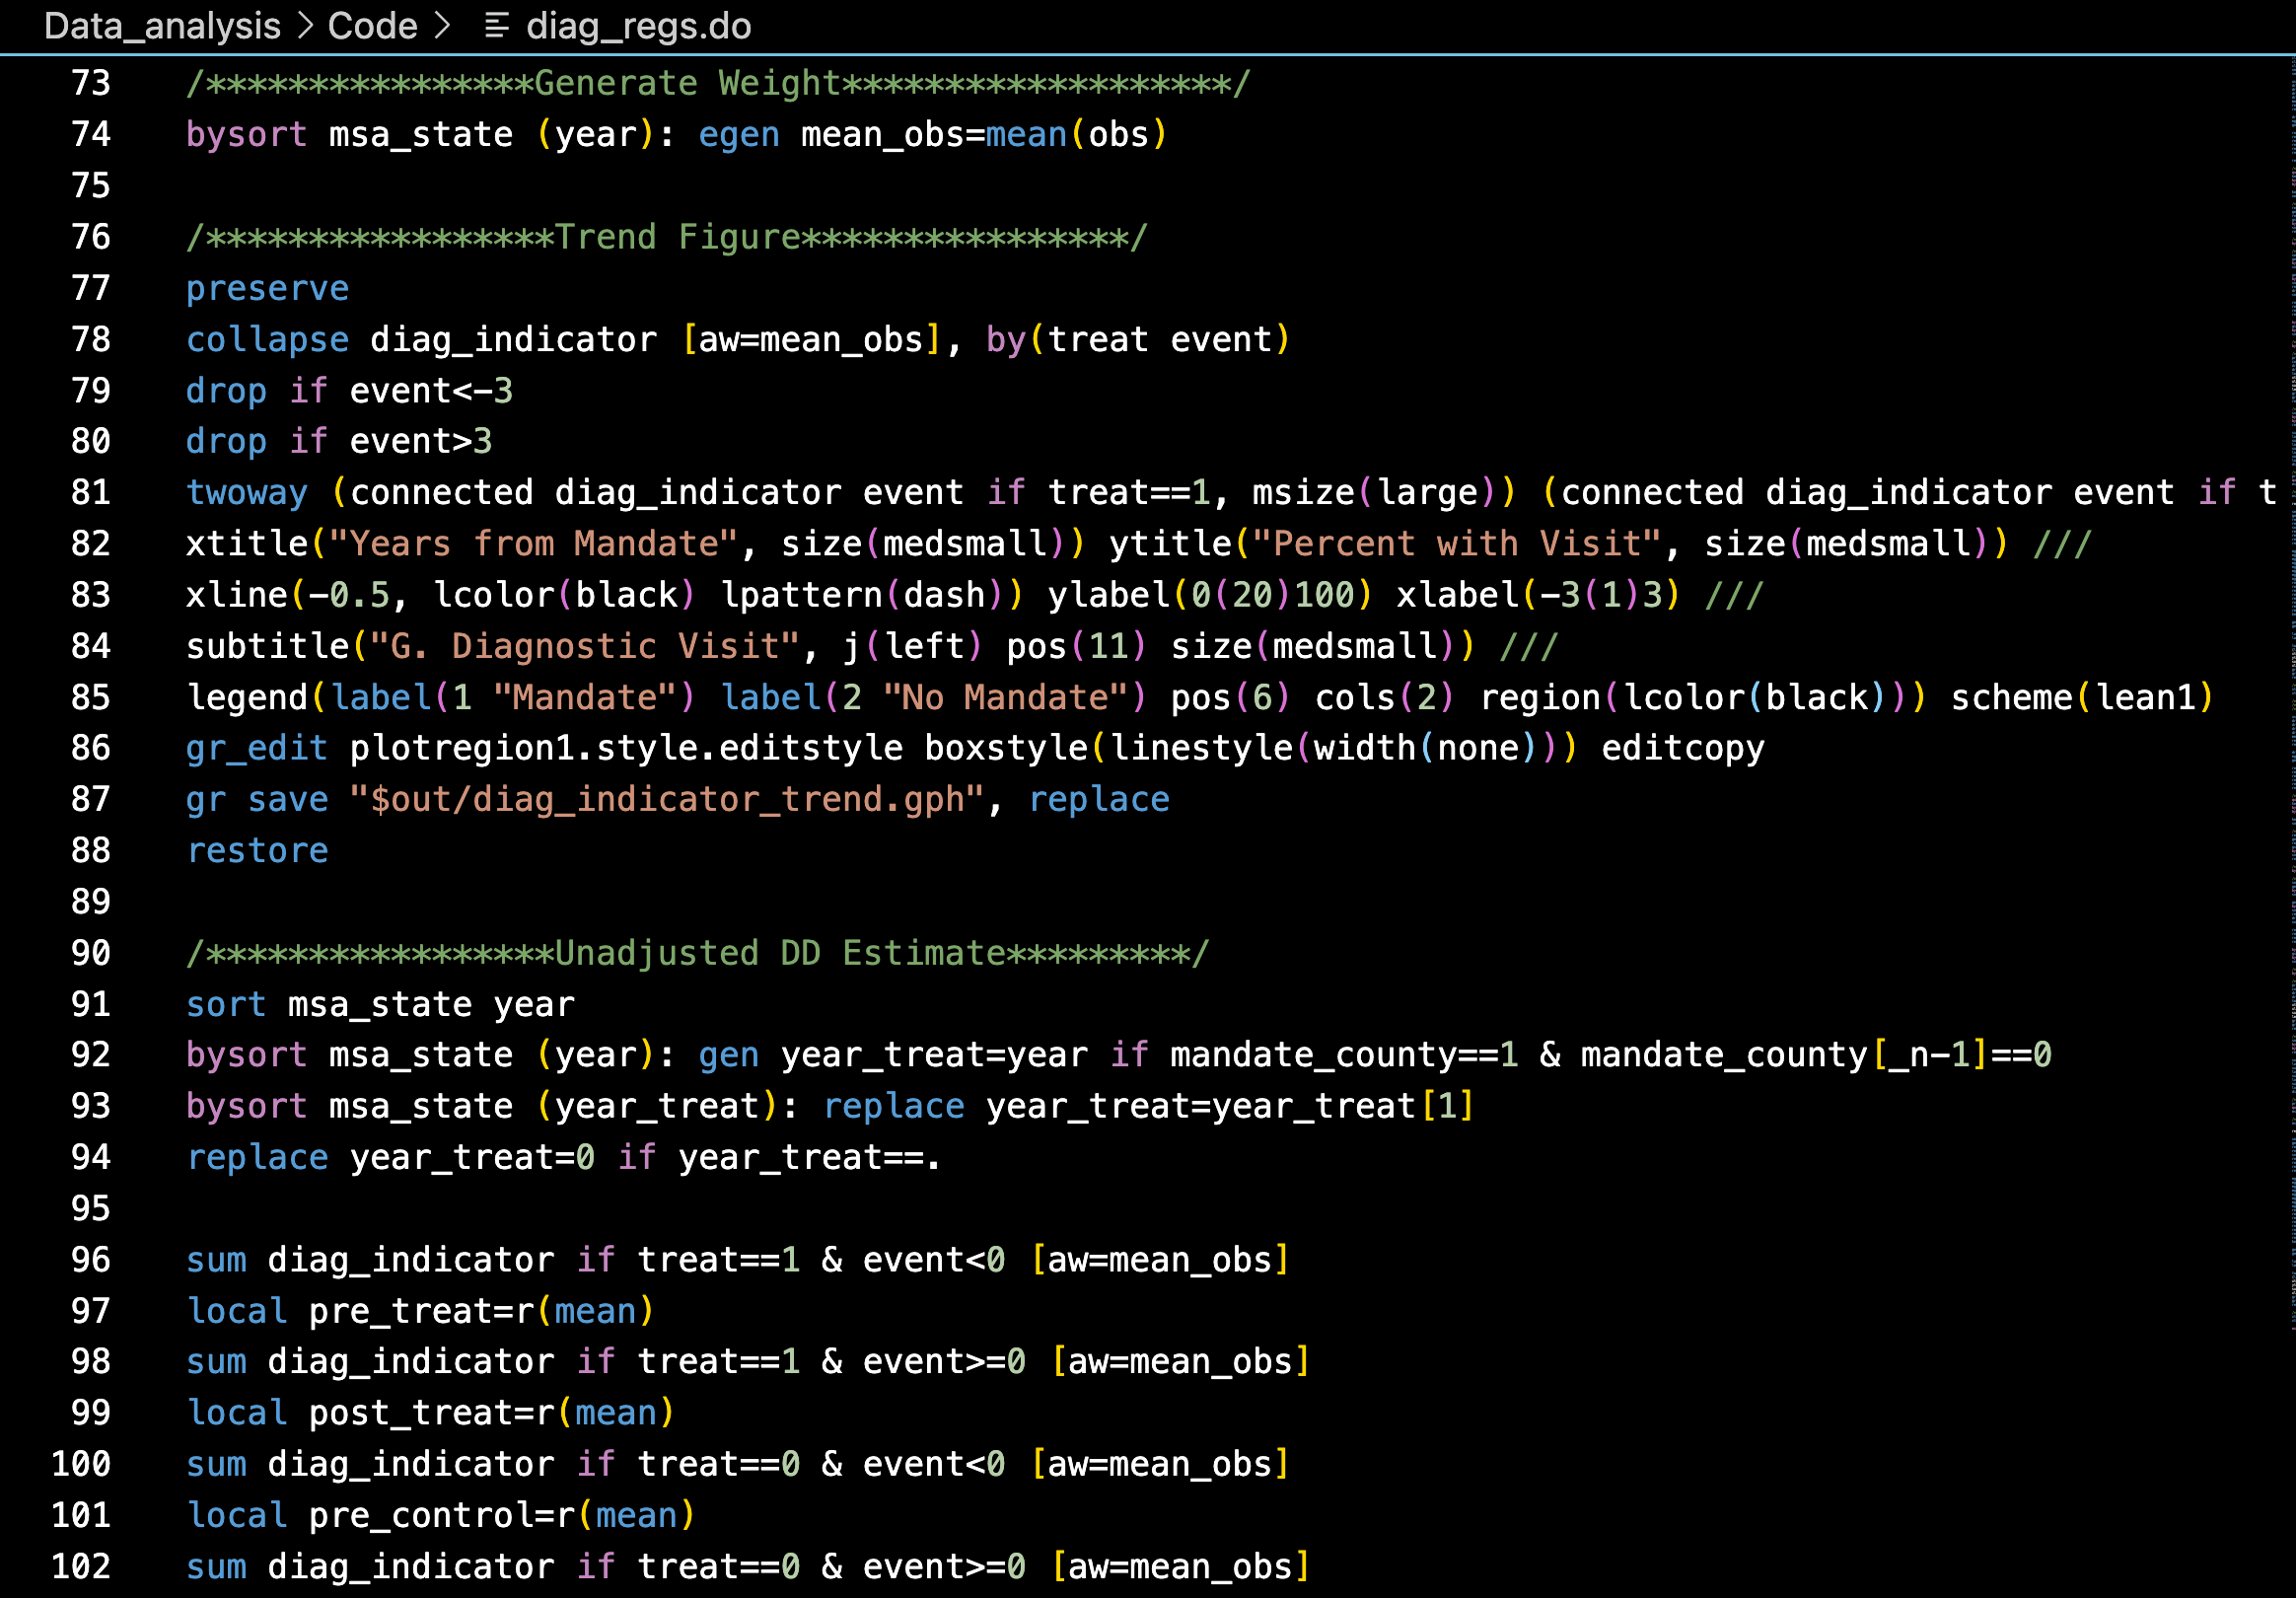Click the 'egen' keyword on line 74
Viewport: 2296px width, 1598px height.
click(x=739, y=134)
